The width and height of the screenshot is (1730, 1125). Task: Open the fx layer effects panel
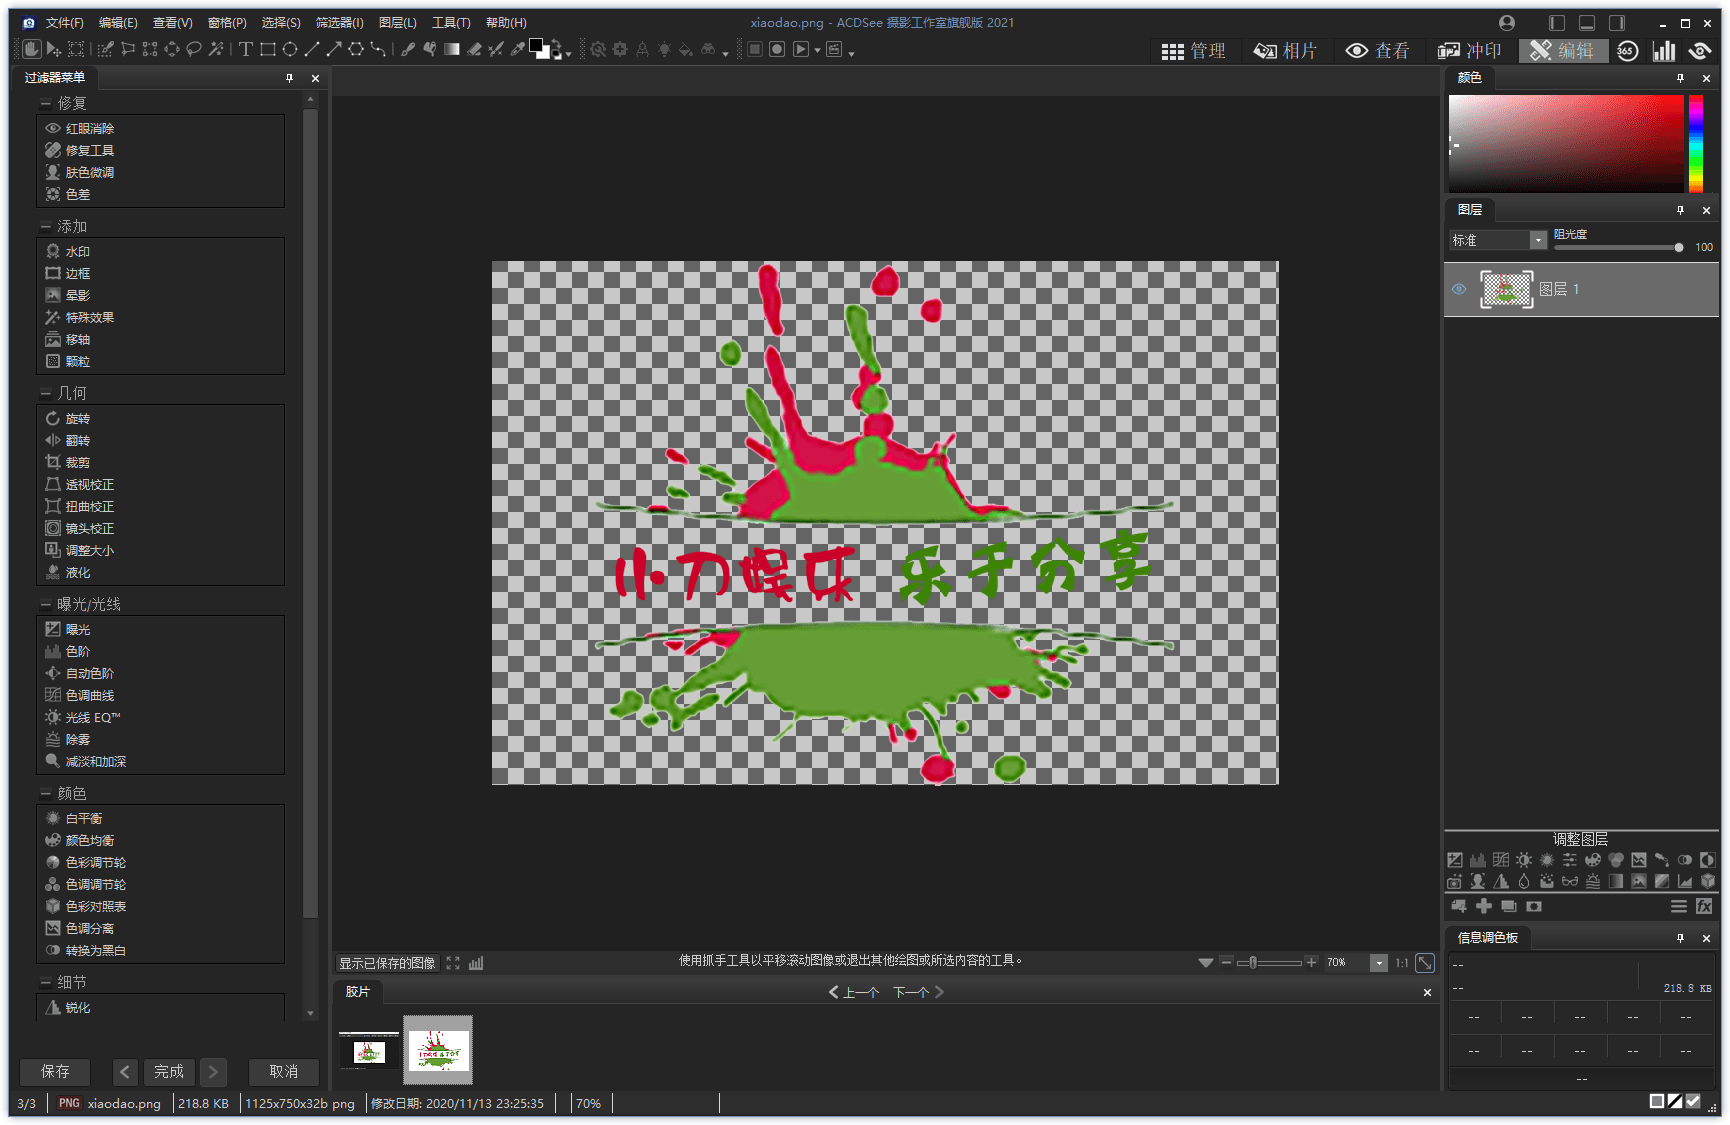click(1705, 906)
